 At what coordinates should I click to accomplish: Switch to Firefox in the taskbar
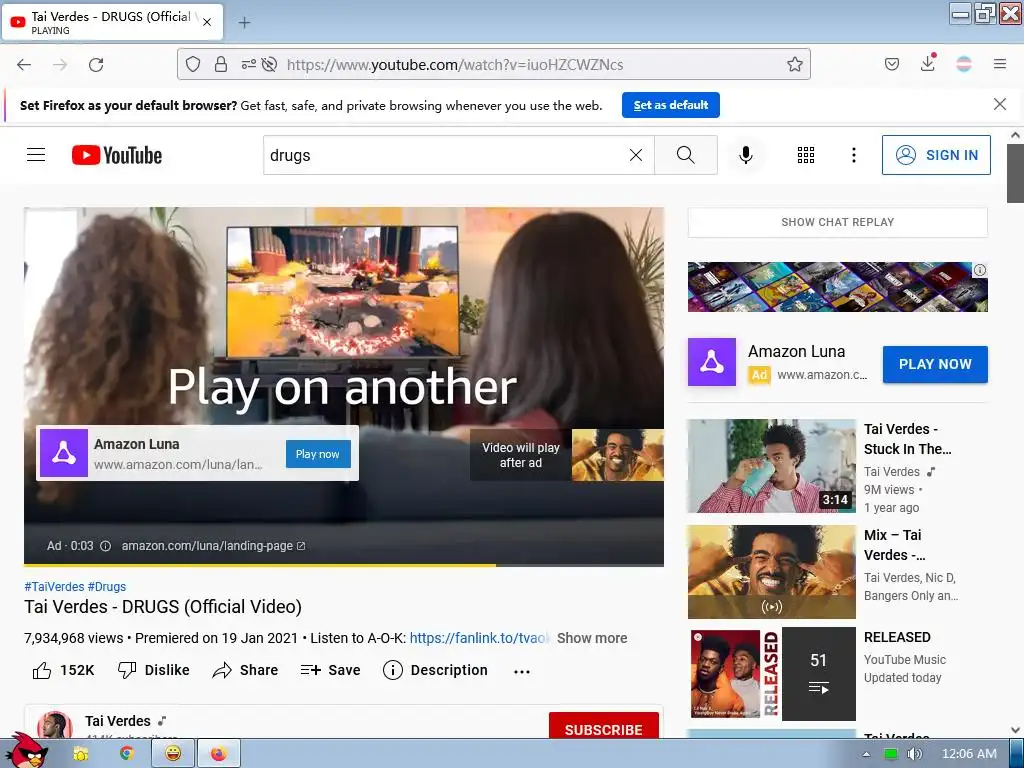click(219, 754)
